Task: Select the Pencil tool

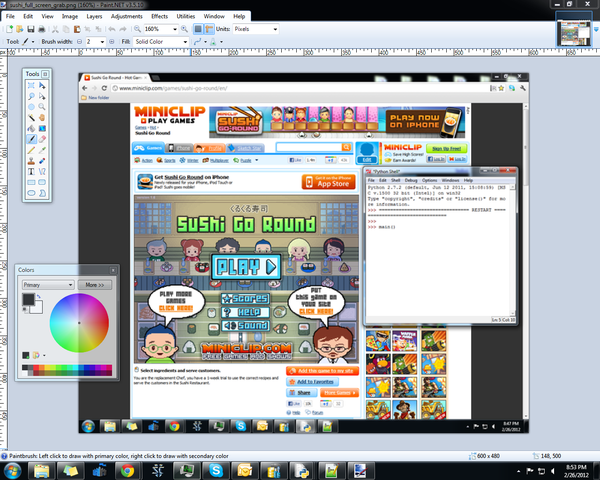Action: click(x=31, y=150)
